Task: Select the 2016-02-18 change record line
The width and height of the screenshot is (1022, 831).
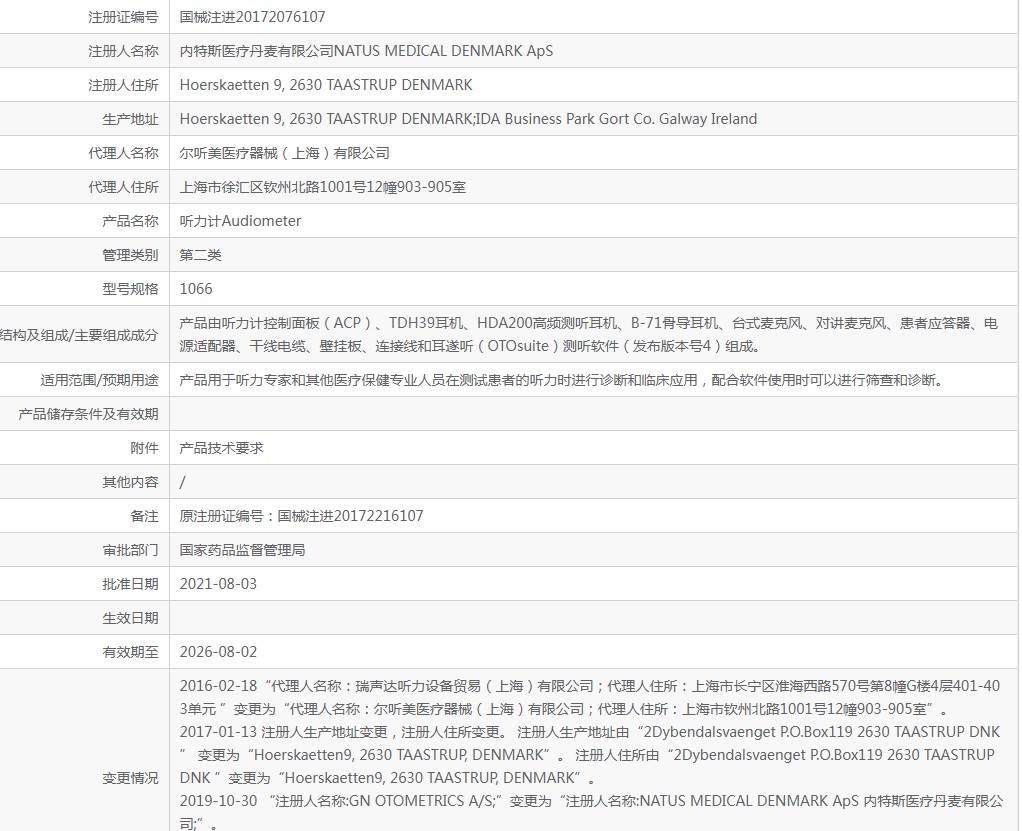Action: 590,697
